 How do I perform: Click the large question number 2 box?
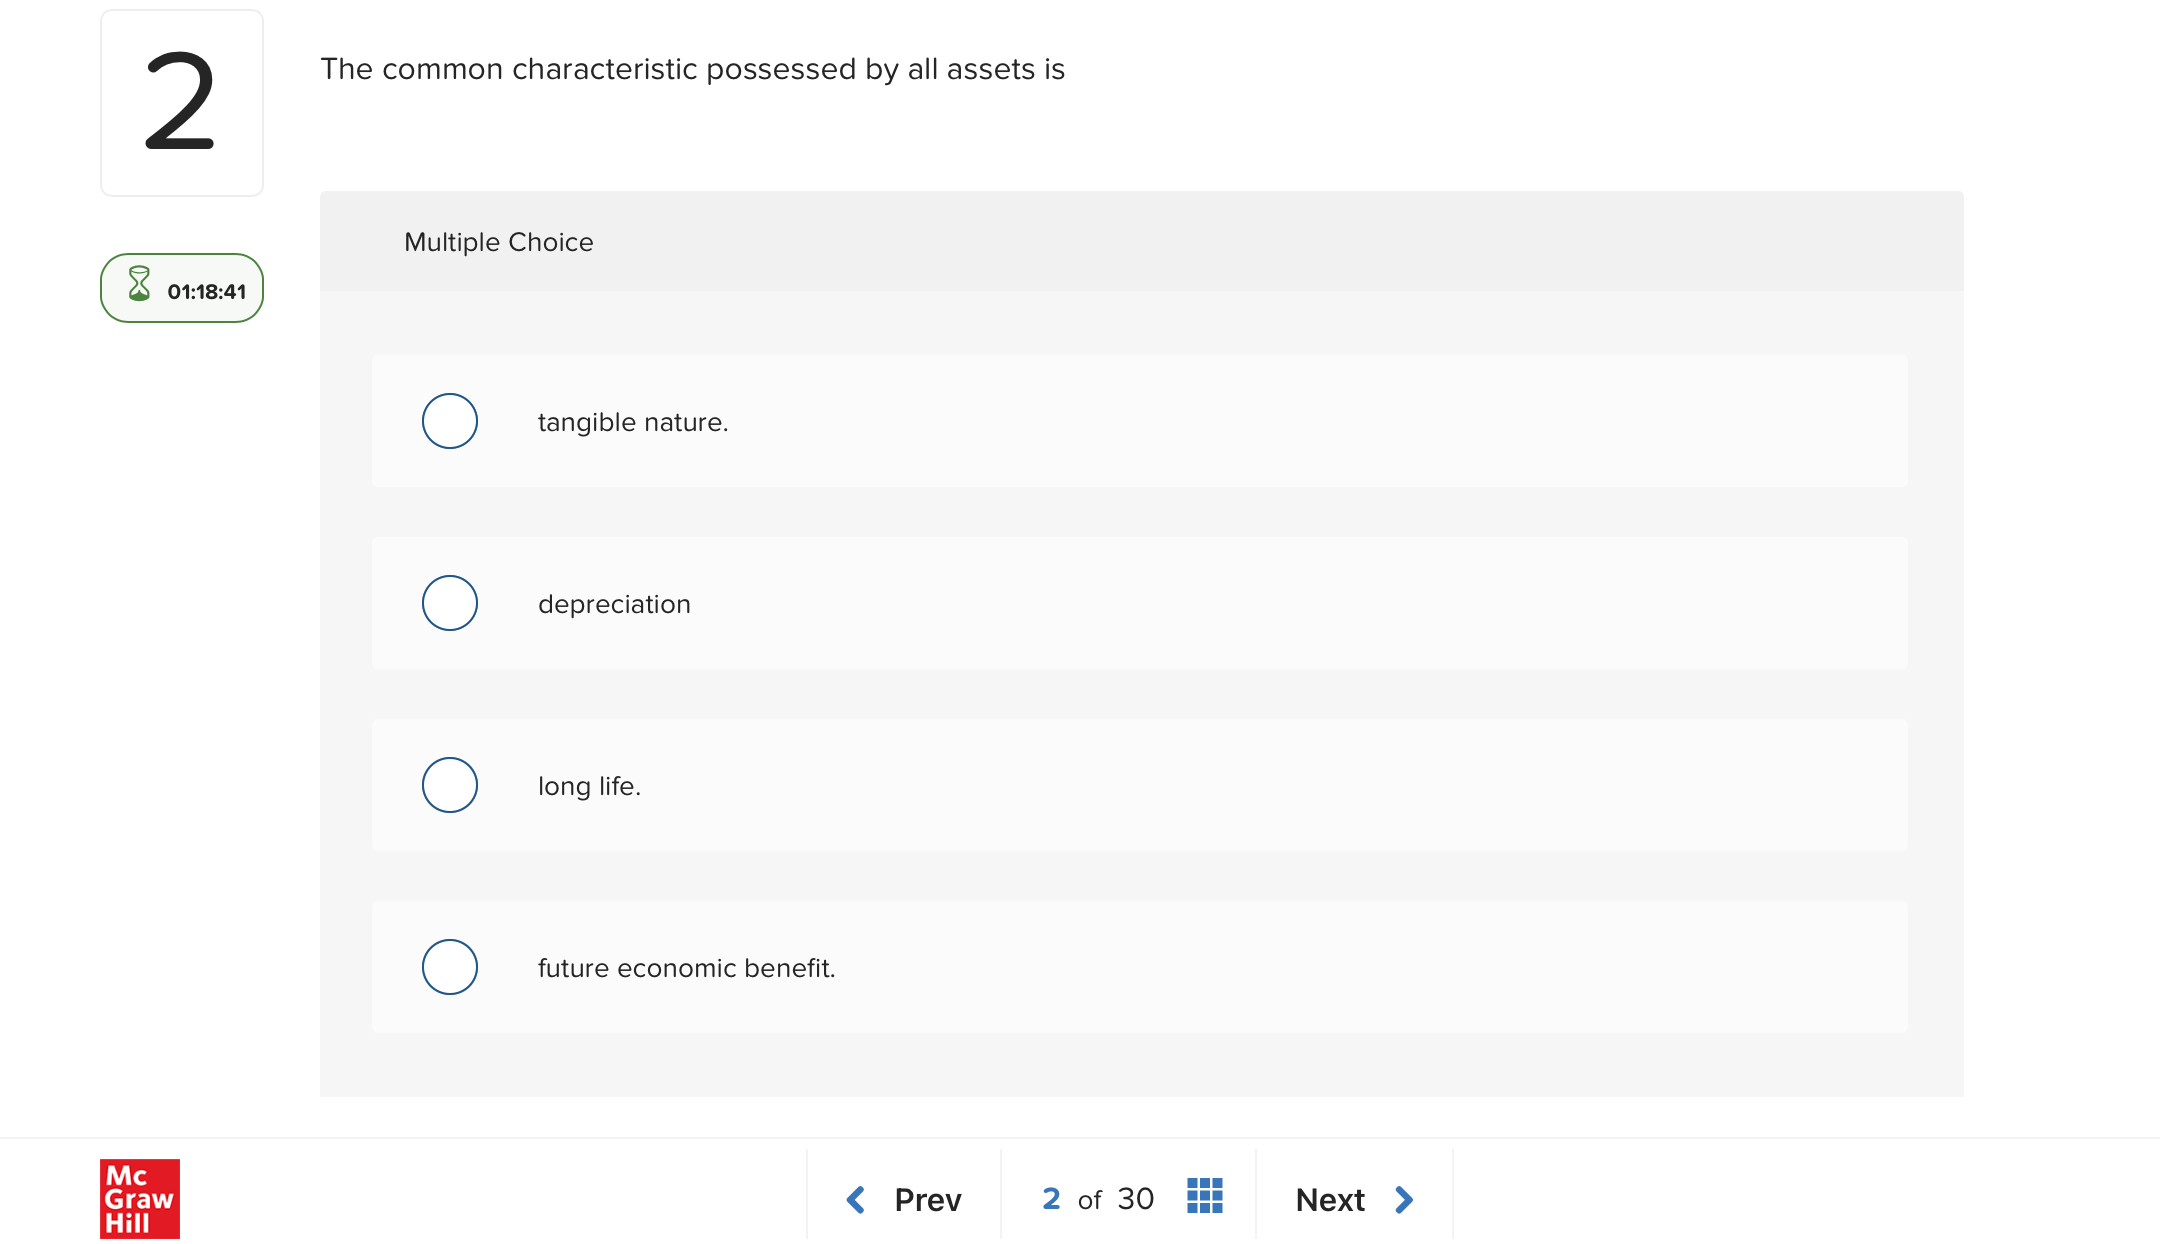coord(181,103)
